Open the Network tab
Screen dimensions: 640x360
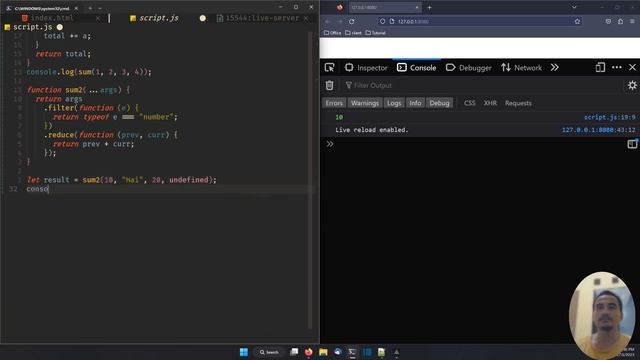pyautogui.click(x=522, y=68)
